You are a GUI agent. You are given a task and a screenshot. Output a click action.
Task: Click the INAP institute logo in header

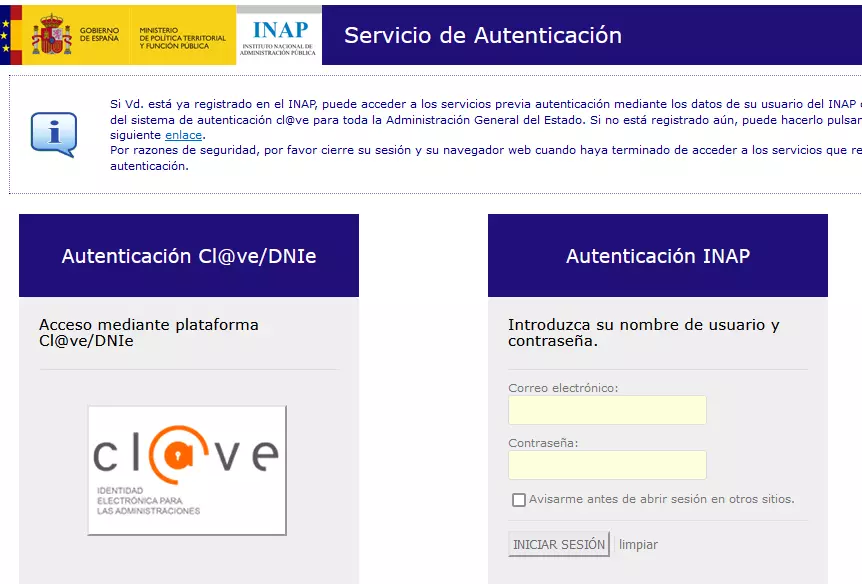279,36
